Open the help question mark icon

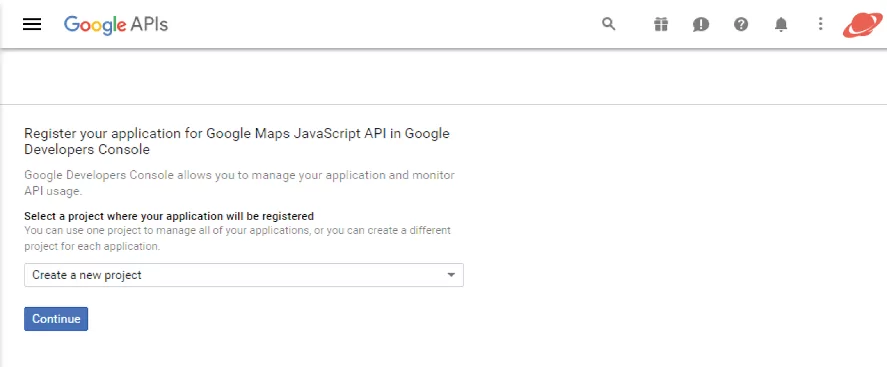pos(741,24)
